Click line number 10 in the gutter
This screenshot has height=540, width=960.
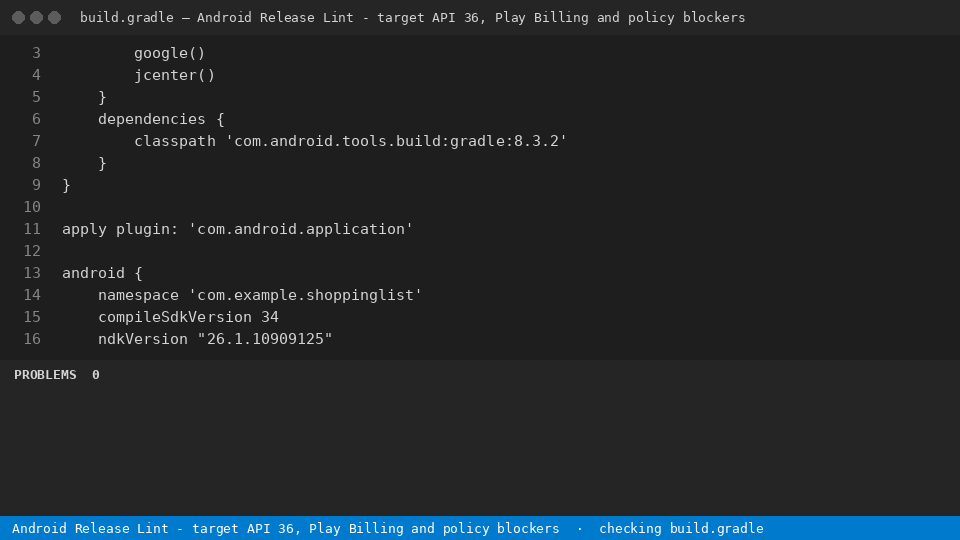click(32, 207)
